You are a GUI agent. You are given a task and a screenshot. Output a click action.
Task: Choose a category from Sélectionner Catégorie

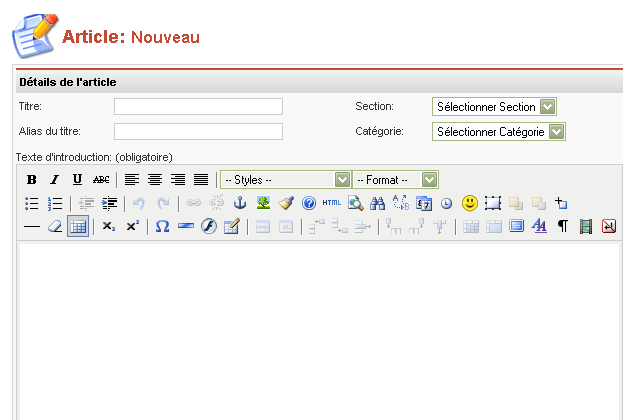499,131
